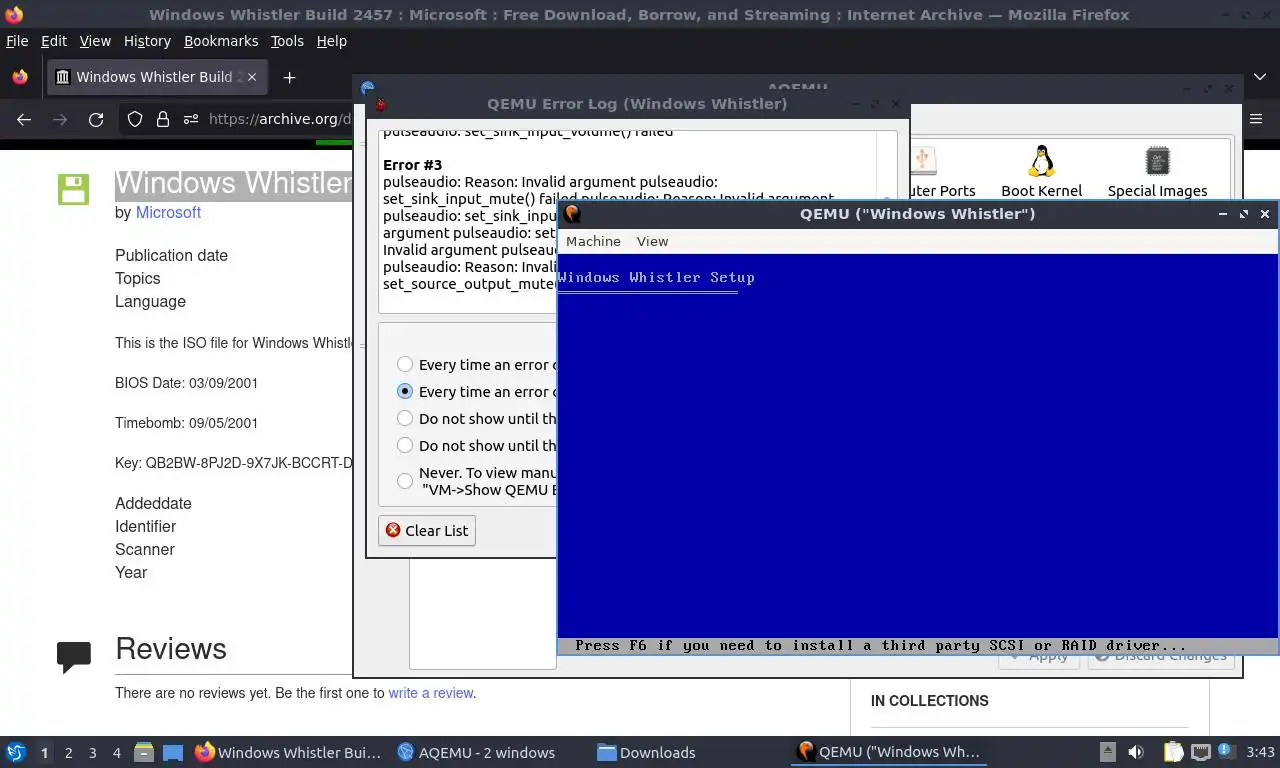Click the 'Timebomb: 09/05/2001' text
The width and height of the screenshot is (1280, 768).
186,422
